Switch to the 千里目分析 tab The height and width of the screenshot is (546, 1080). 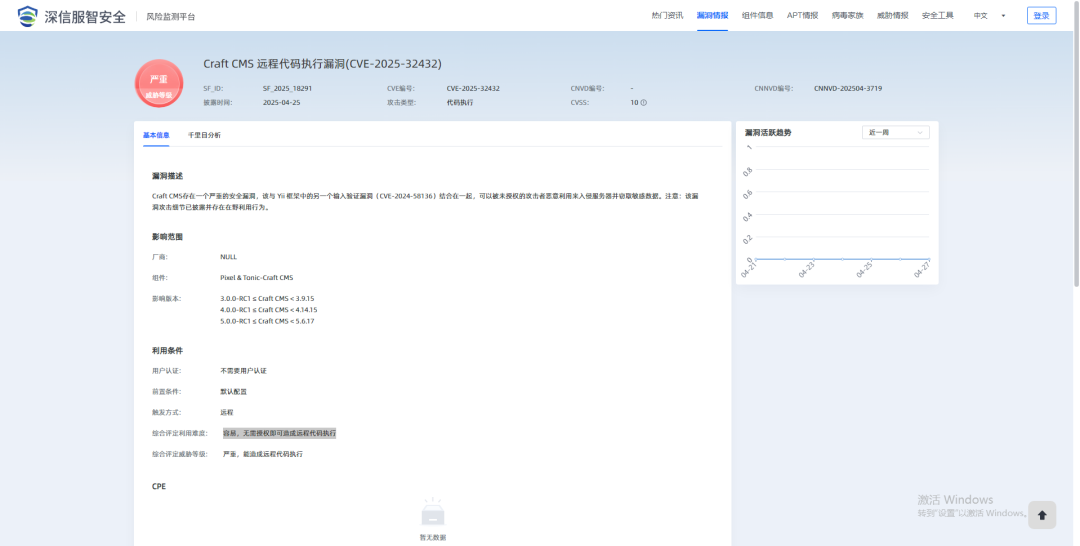click(x=205, y=135)
